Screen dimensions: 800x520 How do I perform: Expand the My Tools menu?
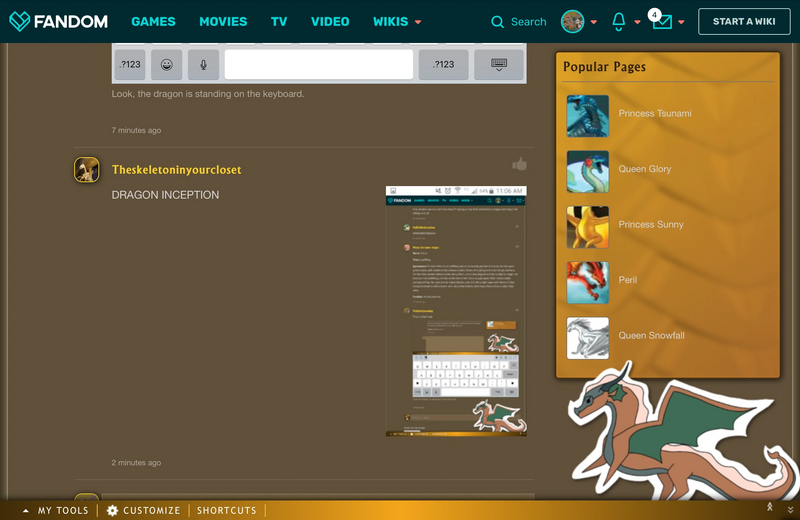56,510
